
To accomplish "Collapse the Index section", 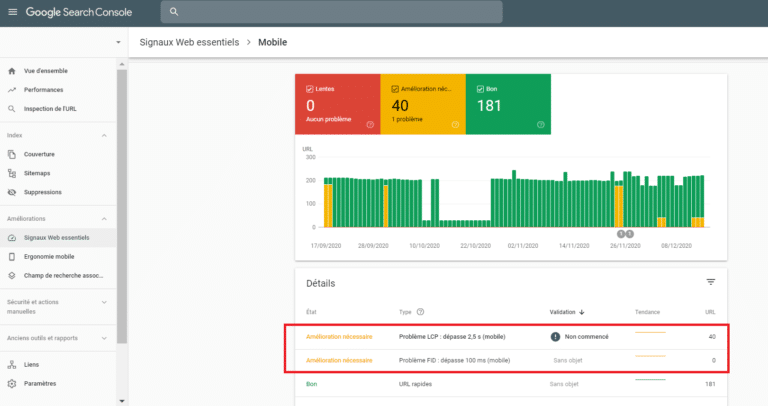I will (x=105, y=135).
